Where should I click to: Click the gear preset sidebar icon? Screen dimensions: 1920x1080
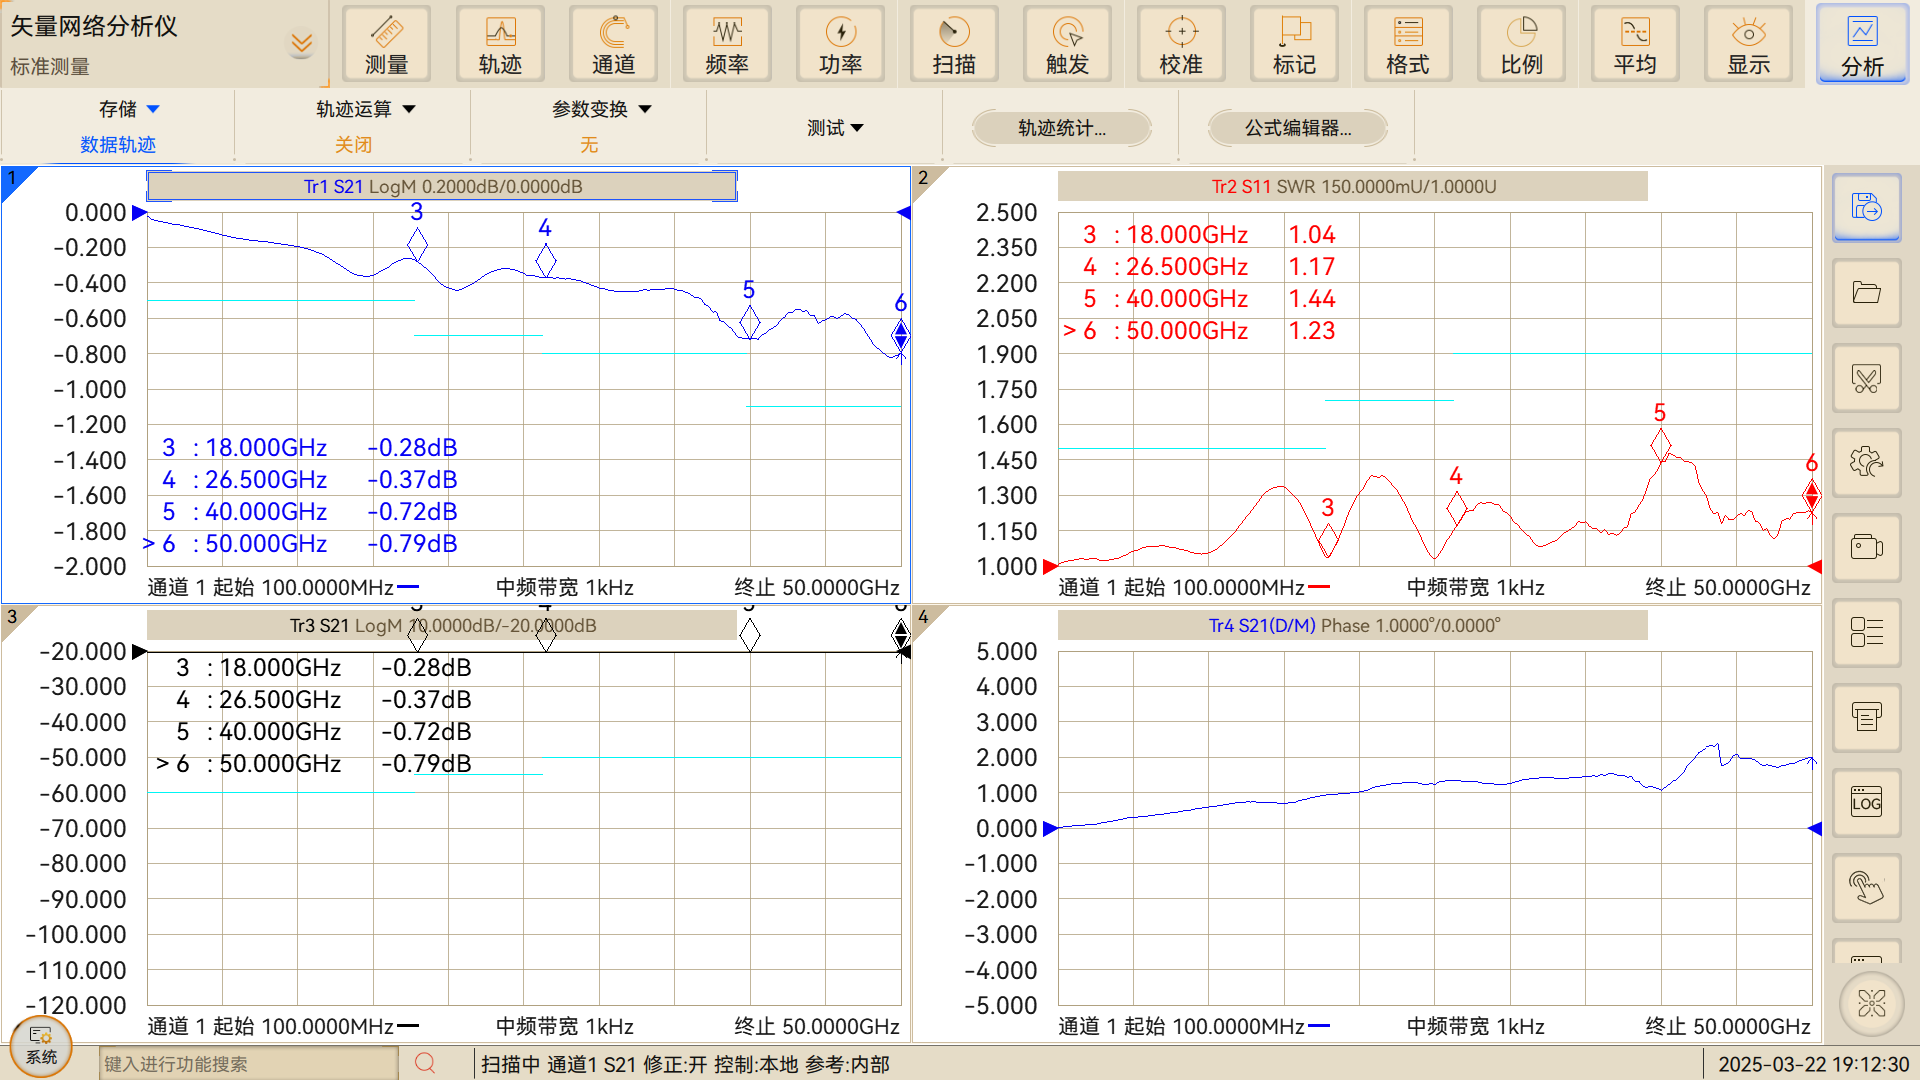click(1867, 463)
